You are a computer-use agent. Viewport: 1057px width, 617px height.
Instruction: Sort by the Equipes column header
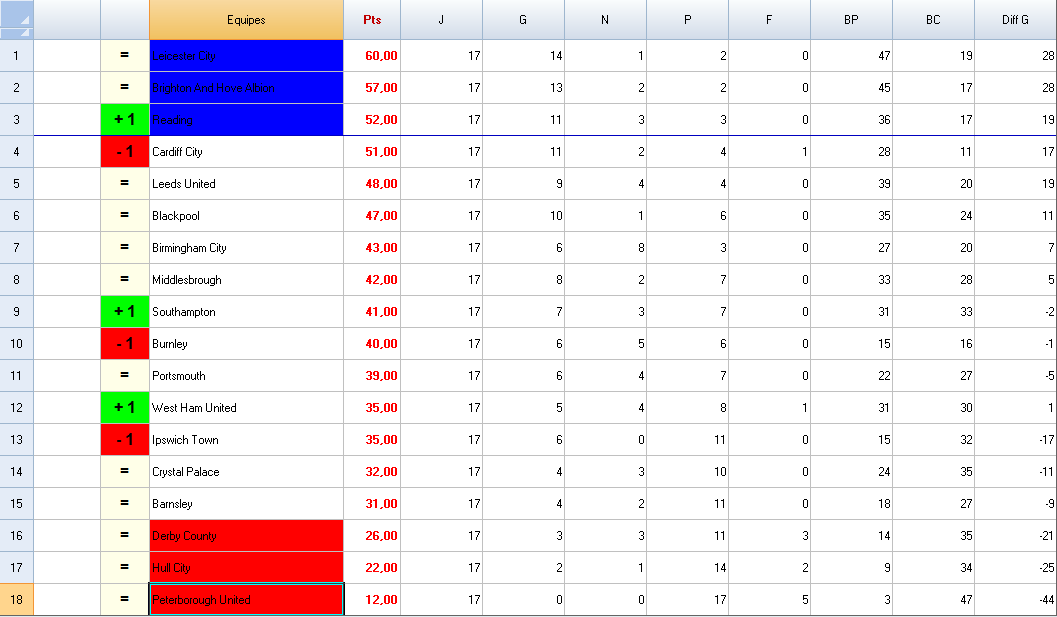coord(246,20)
